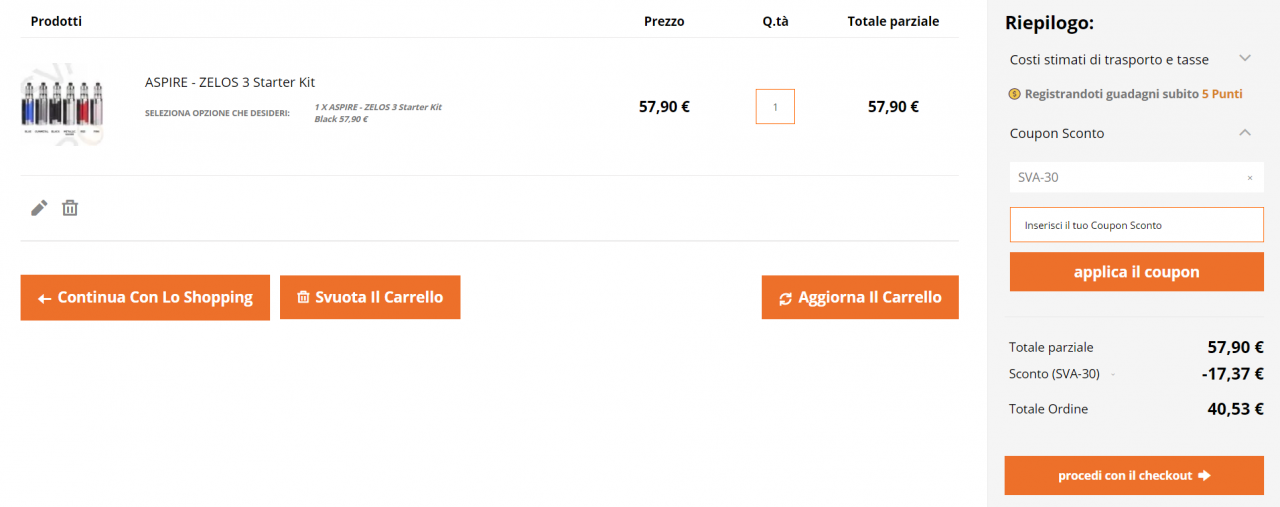This screenshot has height=507, width=1280.
Task: Remove the item using the trash icon under the product
Action: click(70, 208)
